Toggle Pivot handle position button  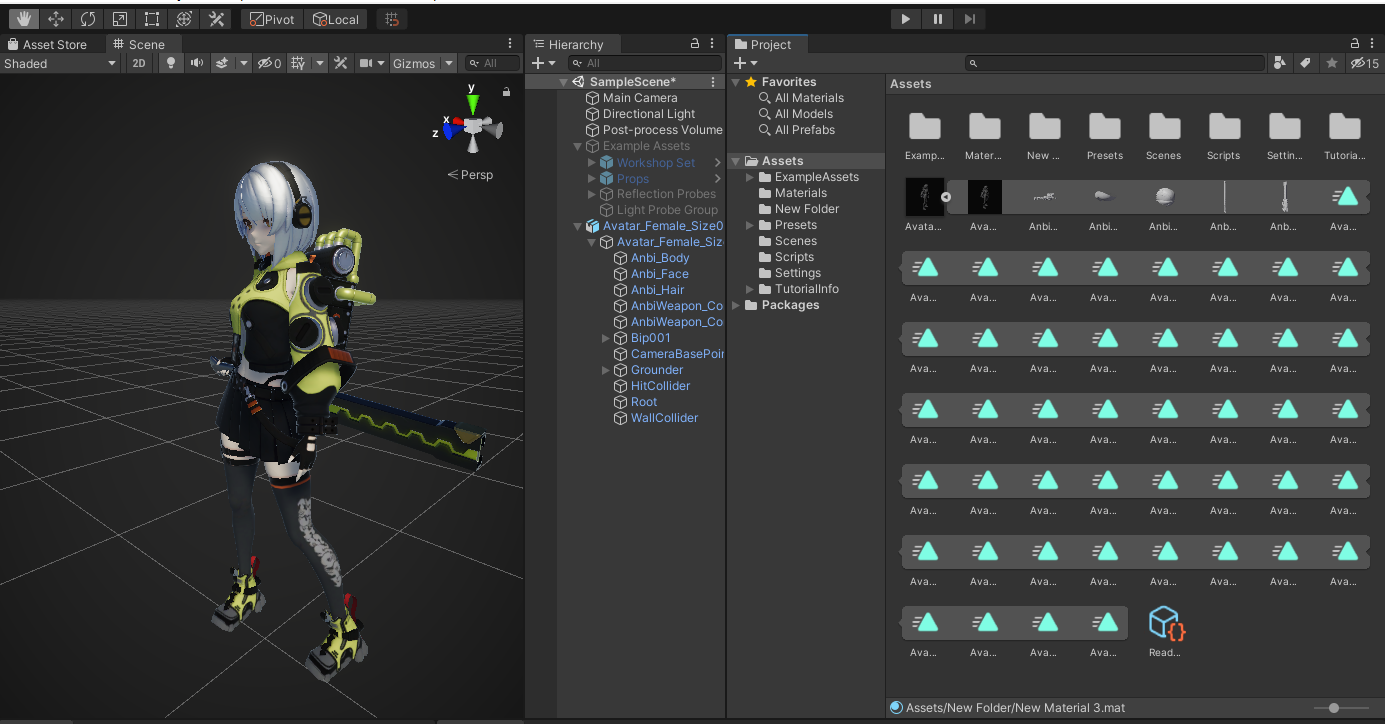pyautogui.click(x=272, y=19)
